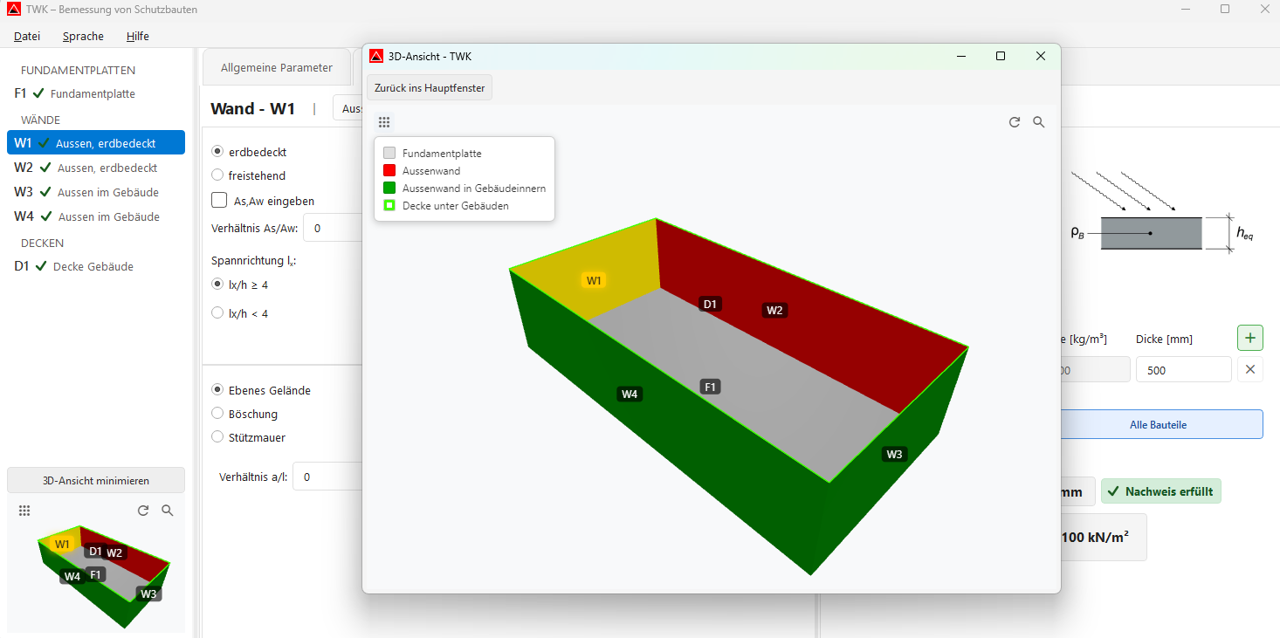This screenshot has height=638, width=1280.
Task: Activate zoom via the magnifier icon in 3D-Ansicht
Action: pos(1038,121)
